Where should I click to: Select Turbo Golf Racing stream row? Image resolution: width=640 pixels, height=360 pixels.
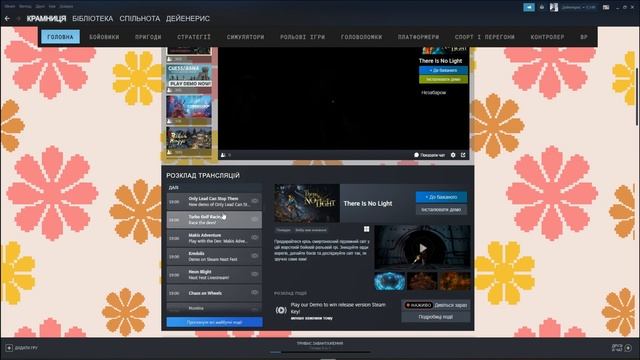pyautogui.click(x=214, y=220)
